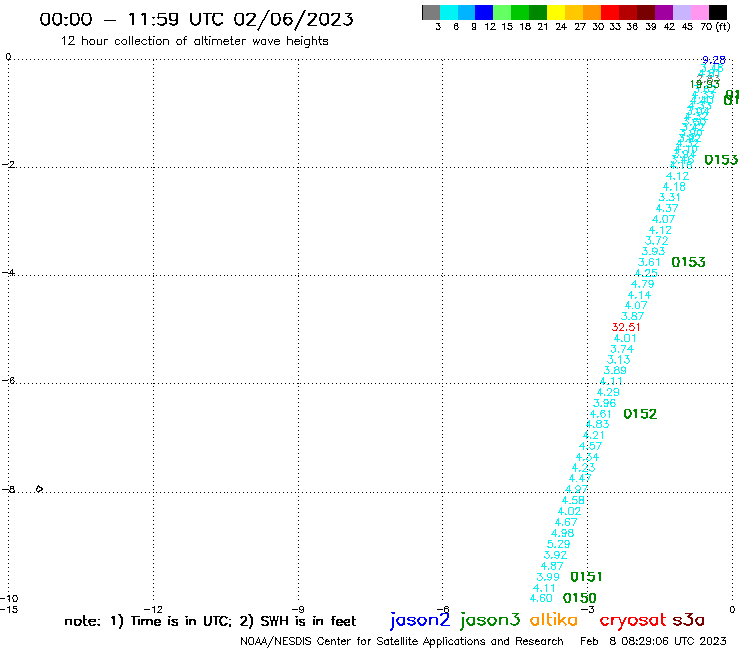Screen dimensions: 740x650
Task: Click the 3.61 wave height value
Action: point(649,262)
